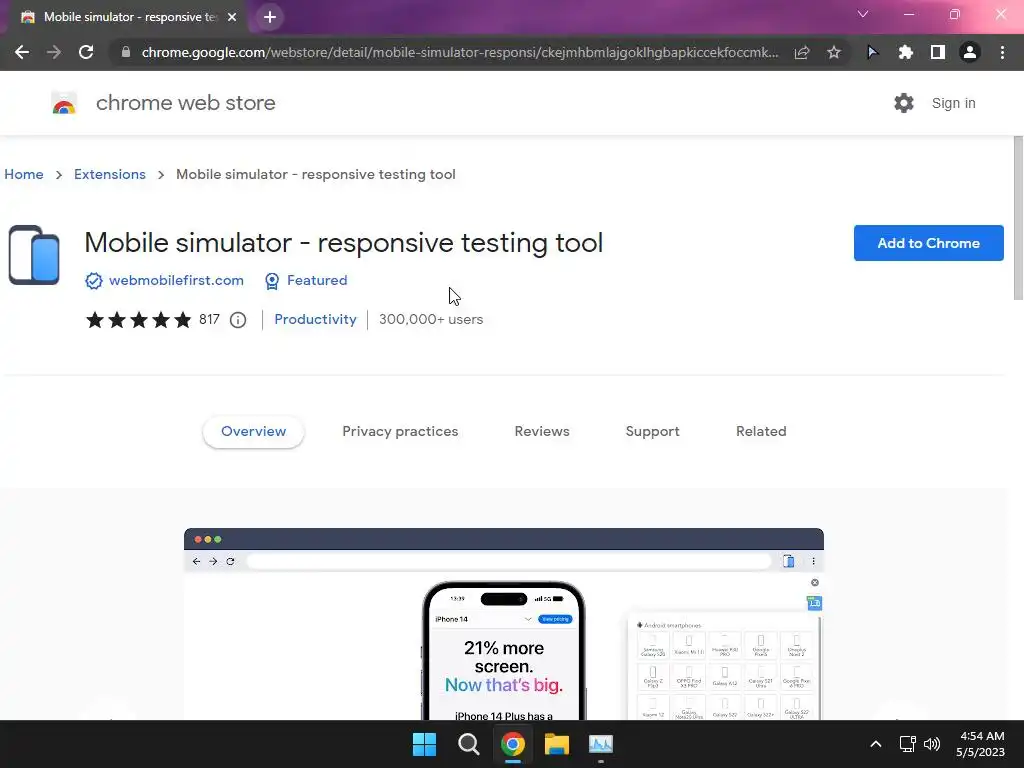Switch to the Reviews tab

tap(542, 432)
